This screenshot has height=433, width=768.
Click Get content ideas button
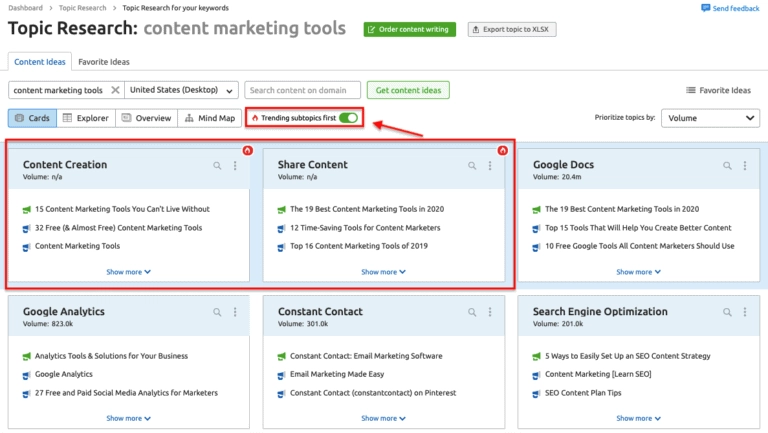[408, 90]
